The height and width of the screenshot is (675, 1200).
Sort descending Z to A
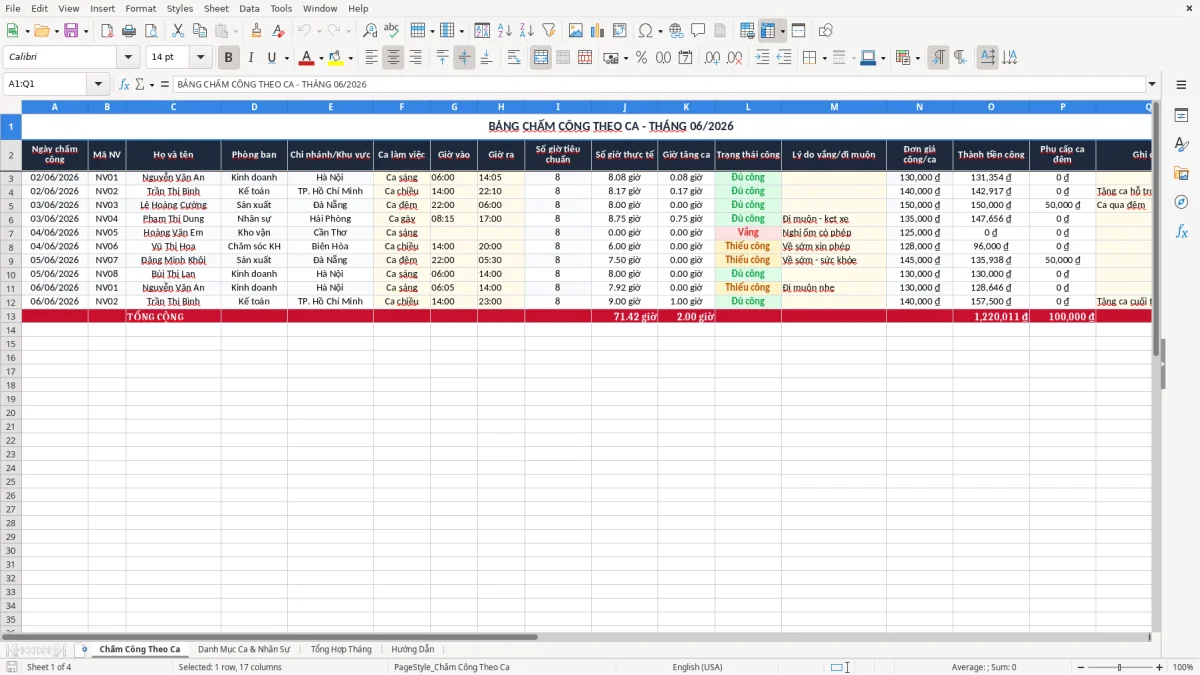(x=526, y=31)
